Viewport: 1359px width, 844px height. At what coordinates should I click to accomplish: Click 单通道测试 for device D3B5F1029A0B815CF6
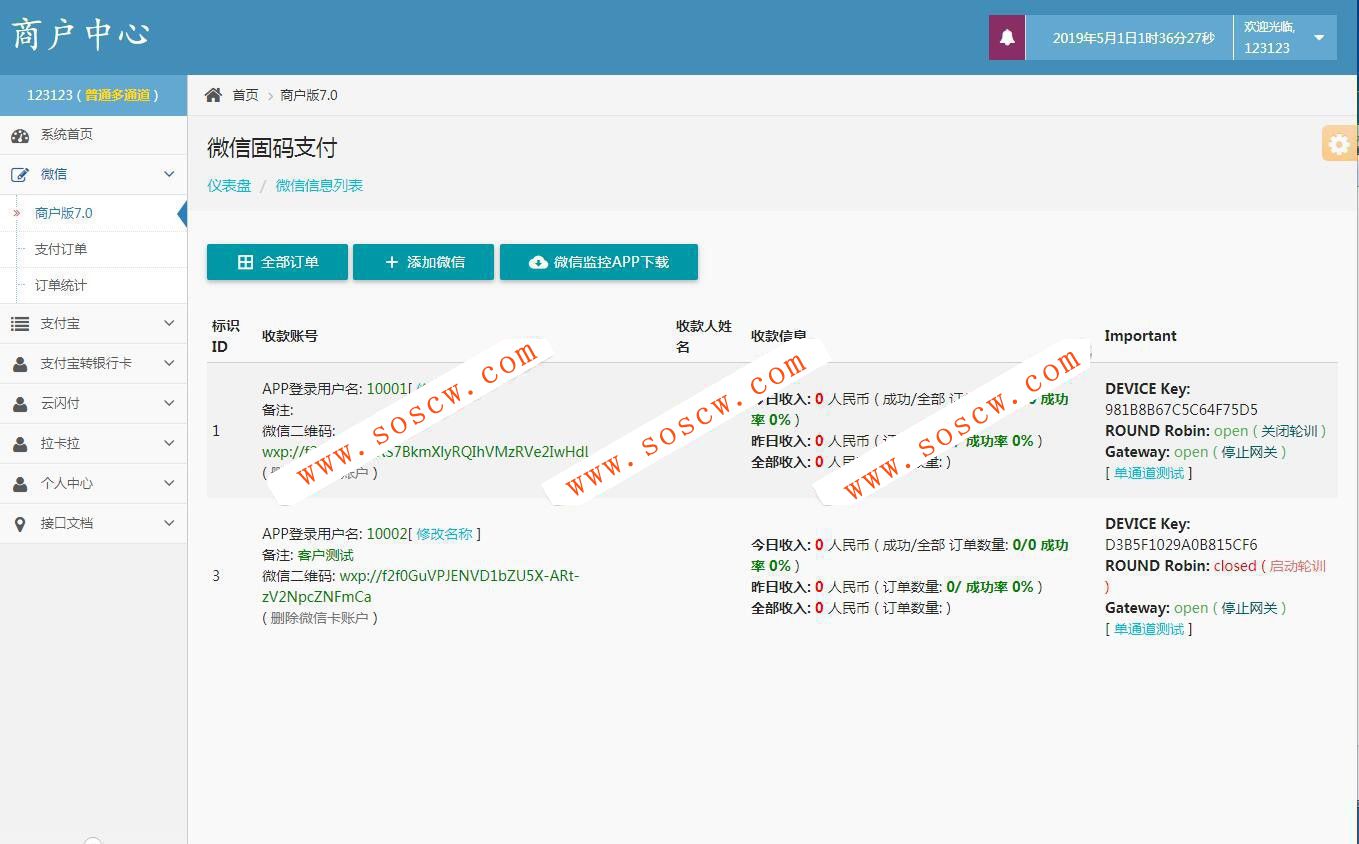click(1149, 629)
